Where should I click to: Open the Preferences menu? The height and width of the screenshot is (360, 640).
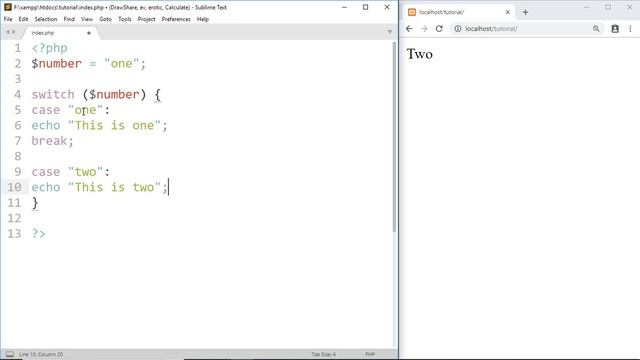(176, 19)
